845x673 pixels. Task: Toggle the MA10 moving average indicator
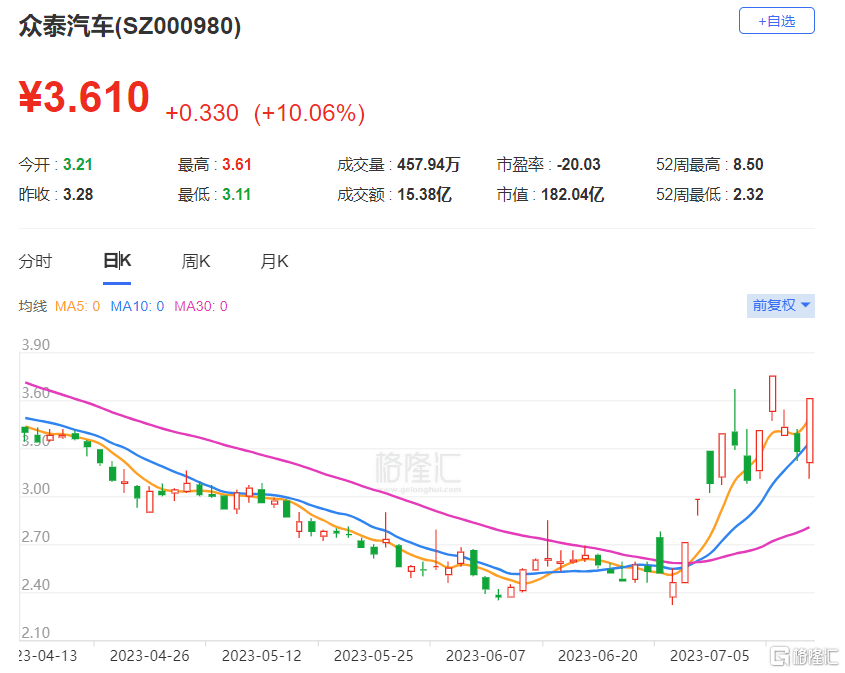(x=137, y=307)
